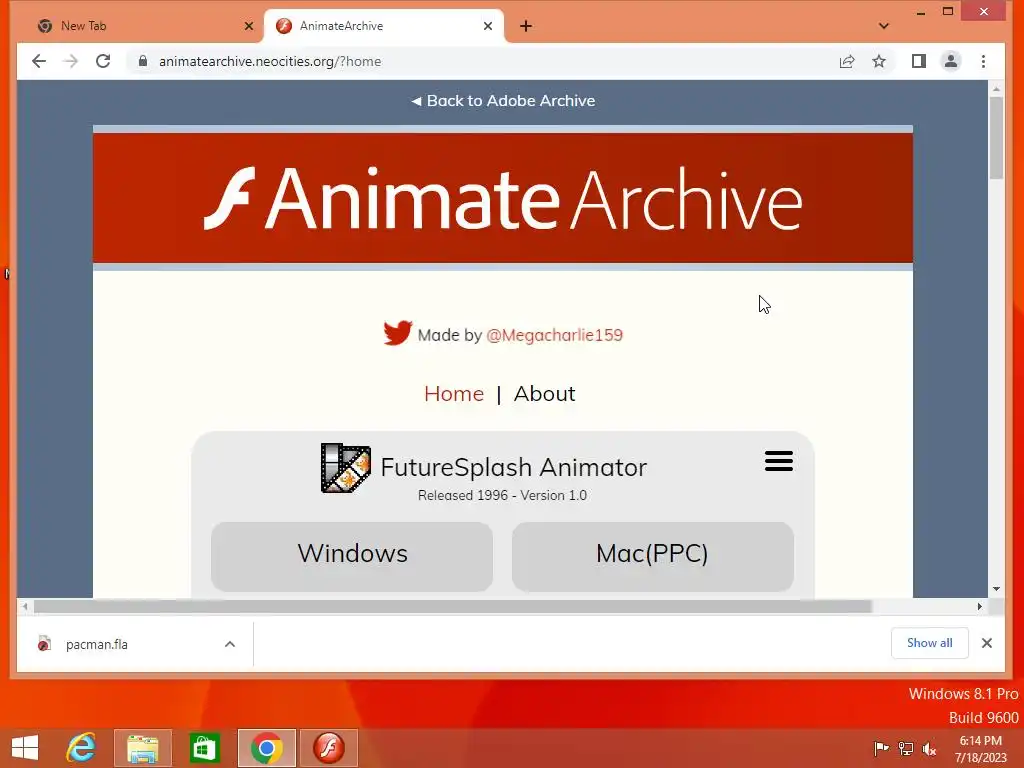Click the horizontal scroll right arrow

point(980,607)
